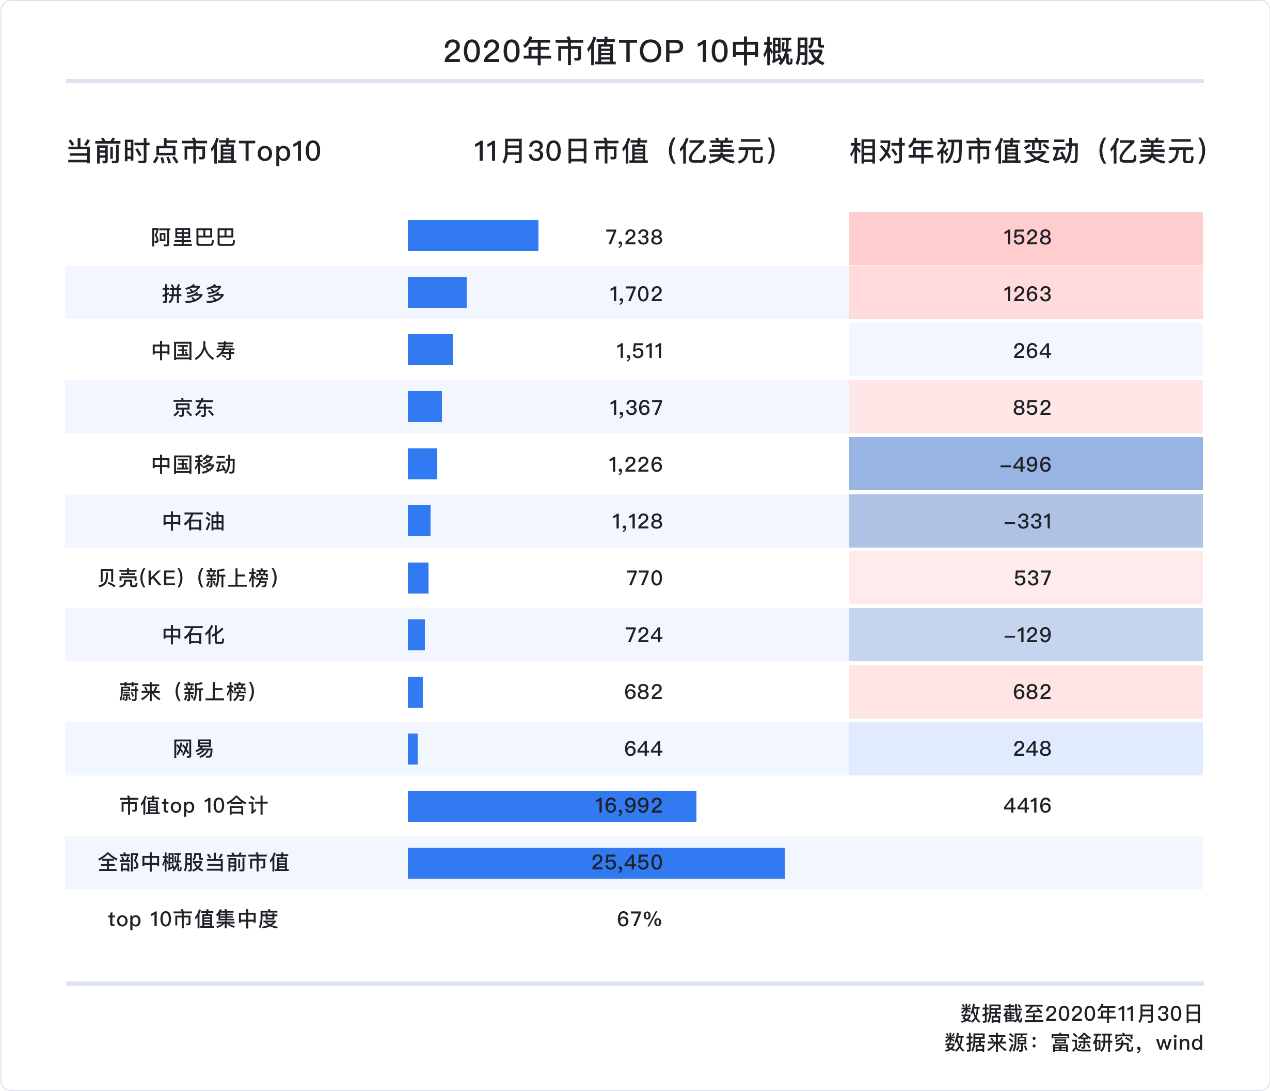Click the market value 1,226

(636, 465)
